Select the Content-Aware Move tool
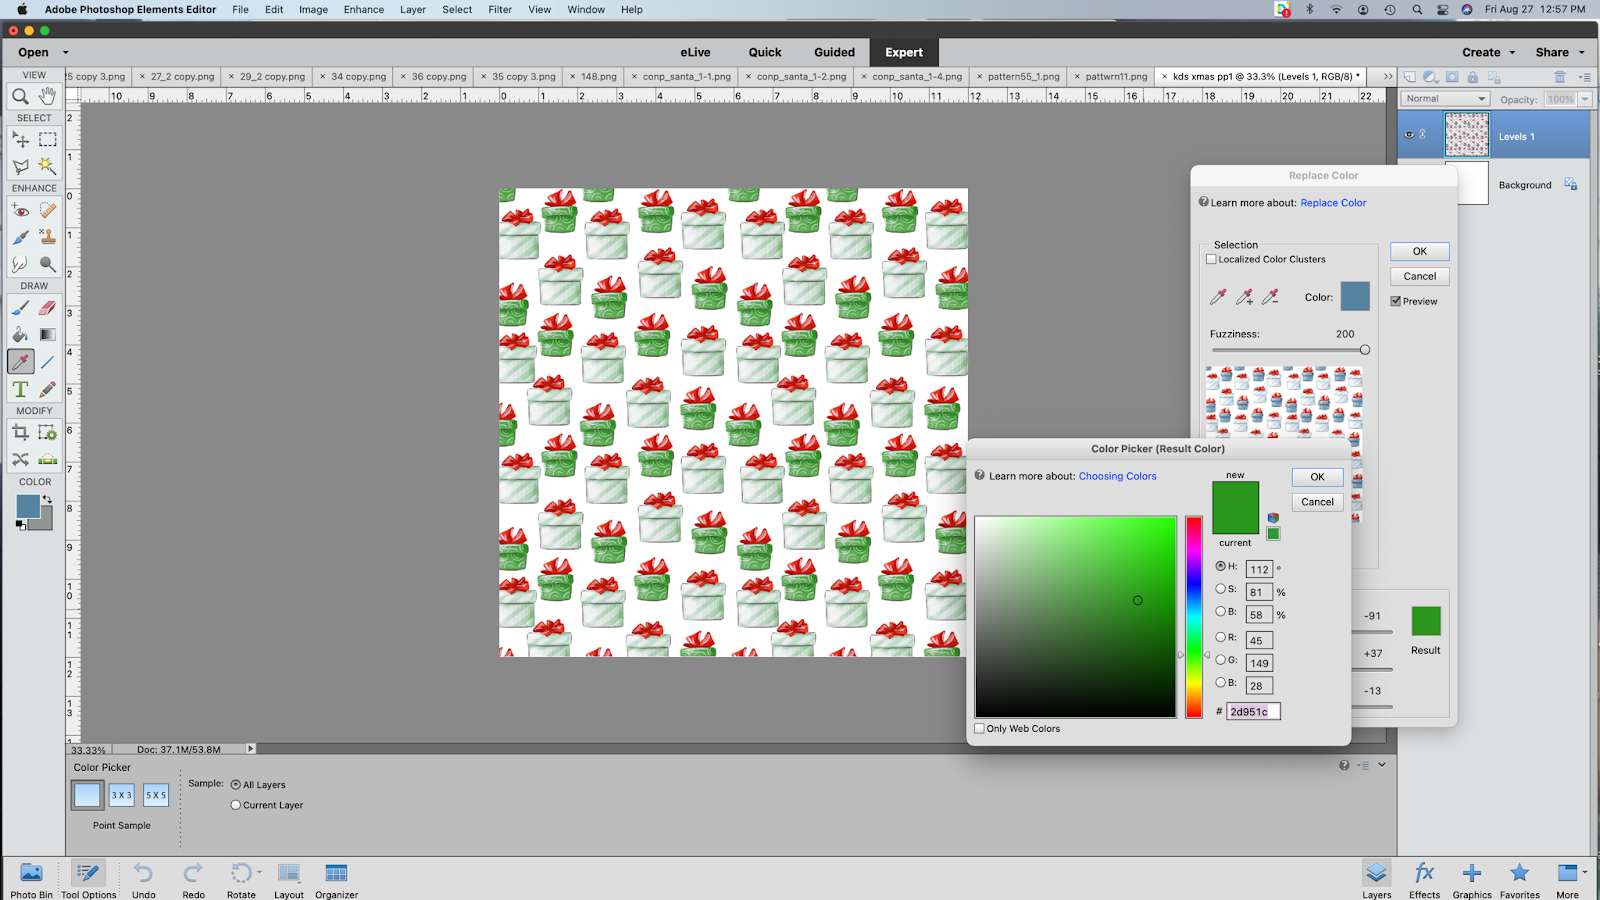Screen dimensions: 1600x900 pos(20,460)
